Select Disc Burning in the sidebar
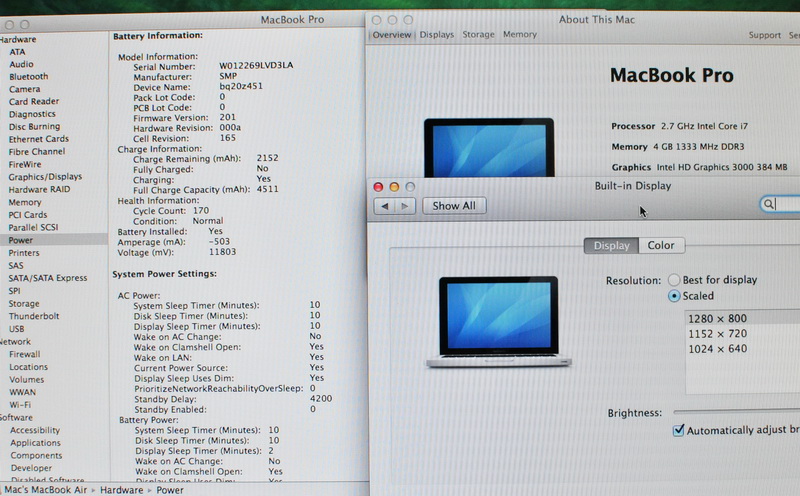800x496 pixels. click(x=34, y=127)
